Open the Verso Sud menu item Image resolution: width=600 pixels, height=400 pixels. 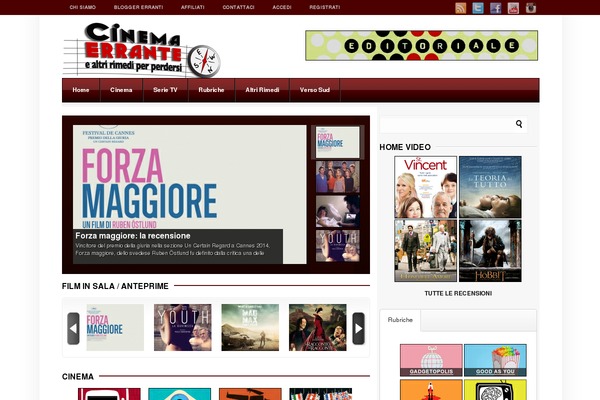pos(315,90)
